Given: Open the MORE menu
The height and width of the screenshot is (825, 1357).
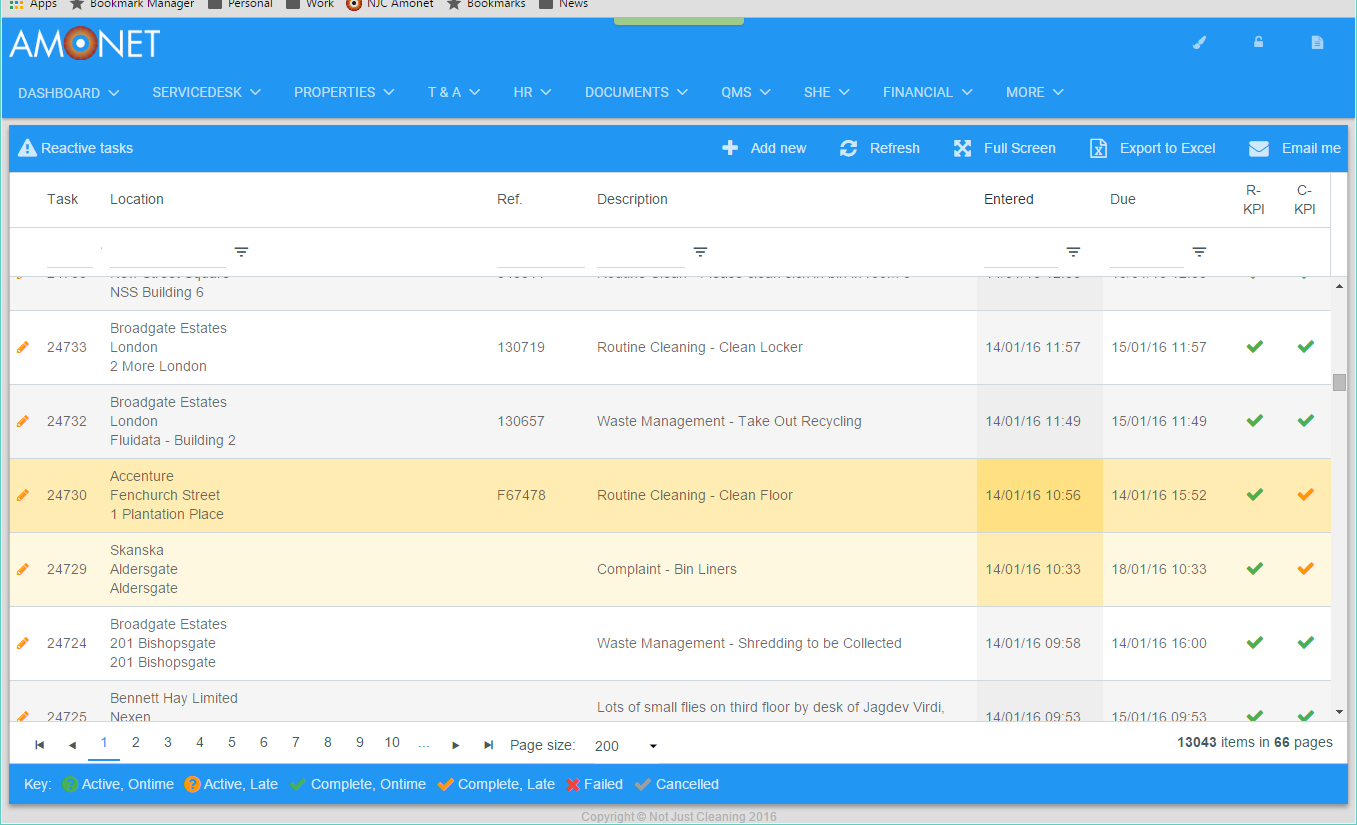Looking at the screenshot, I should point(1035,92).
